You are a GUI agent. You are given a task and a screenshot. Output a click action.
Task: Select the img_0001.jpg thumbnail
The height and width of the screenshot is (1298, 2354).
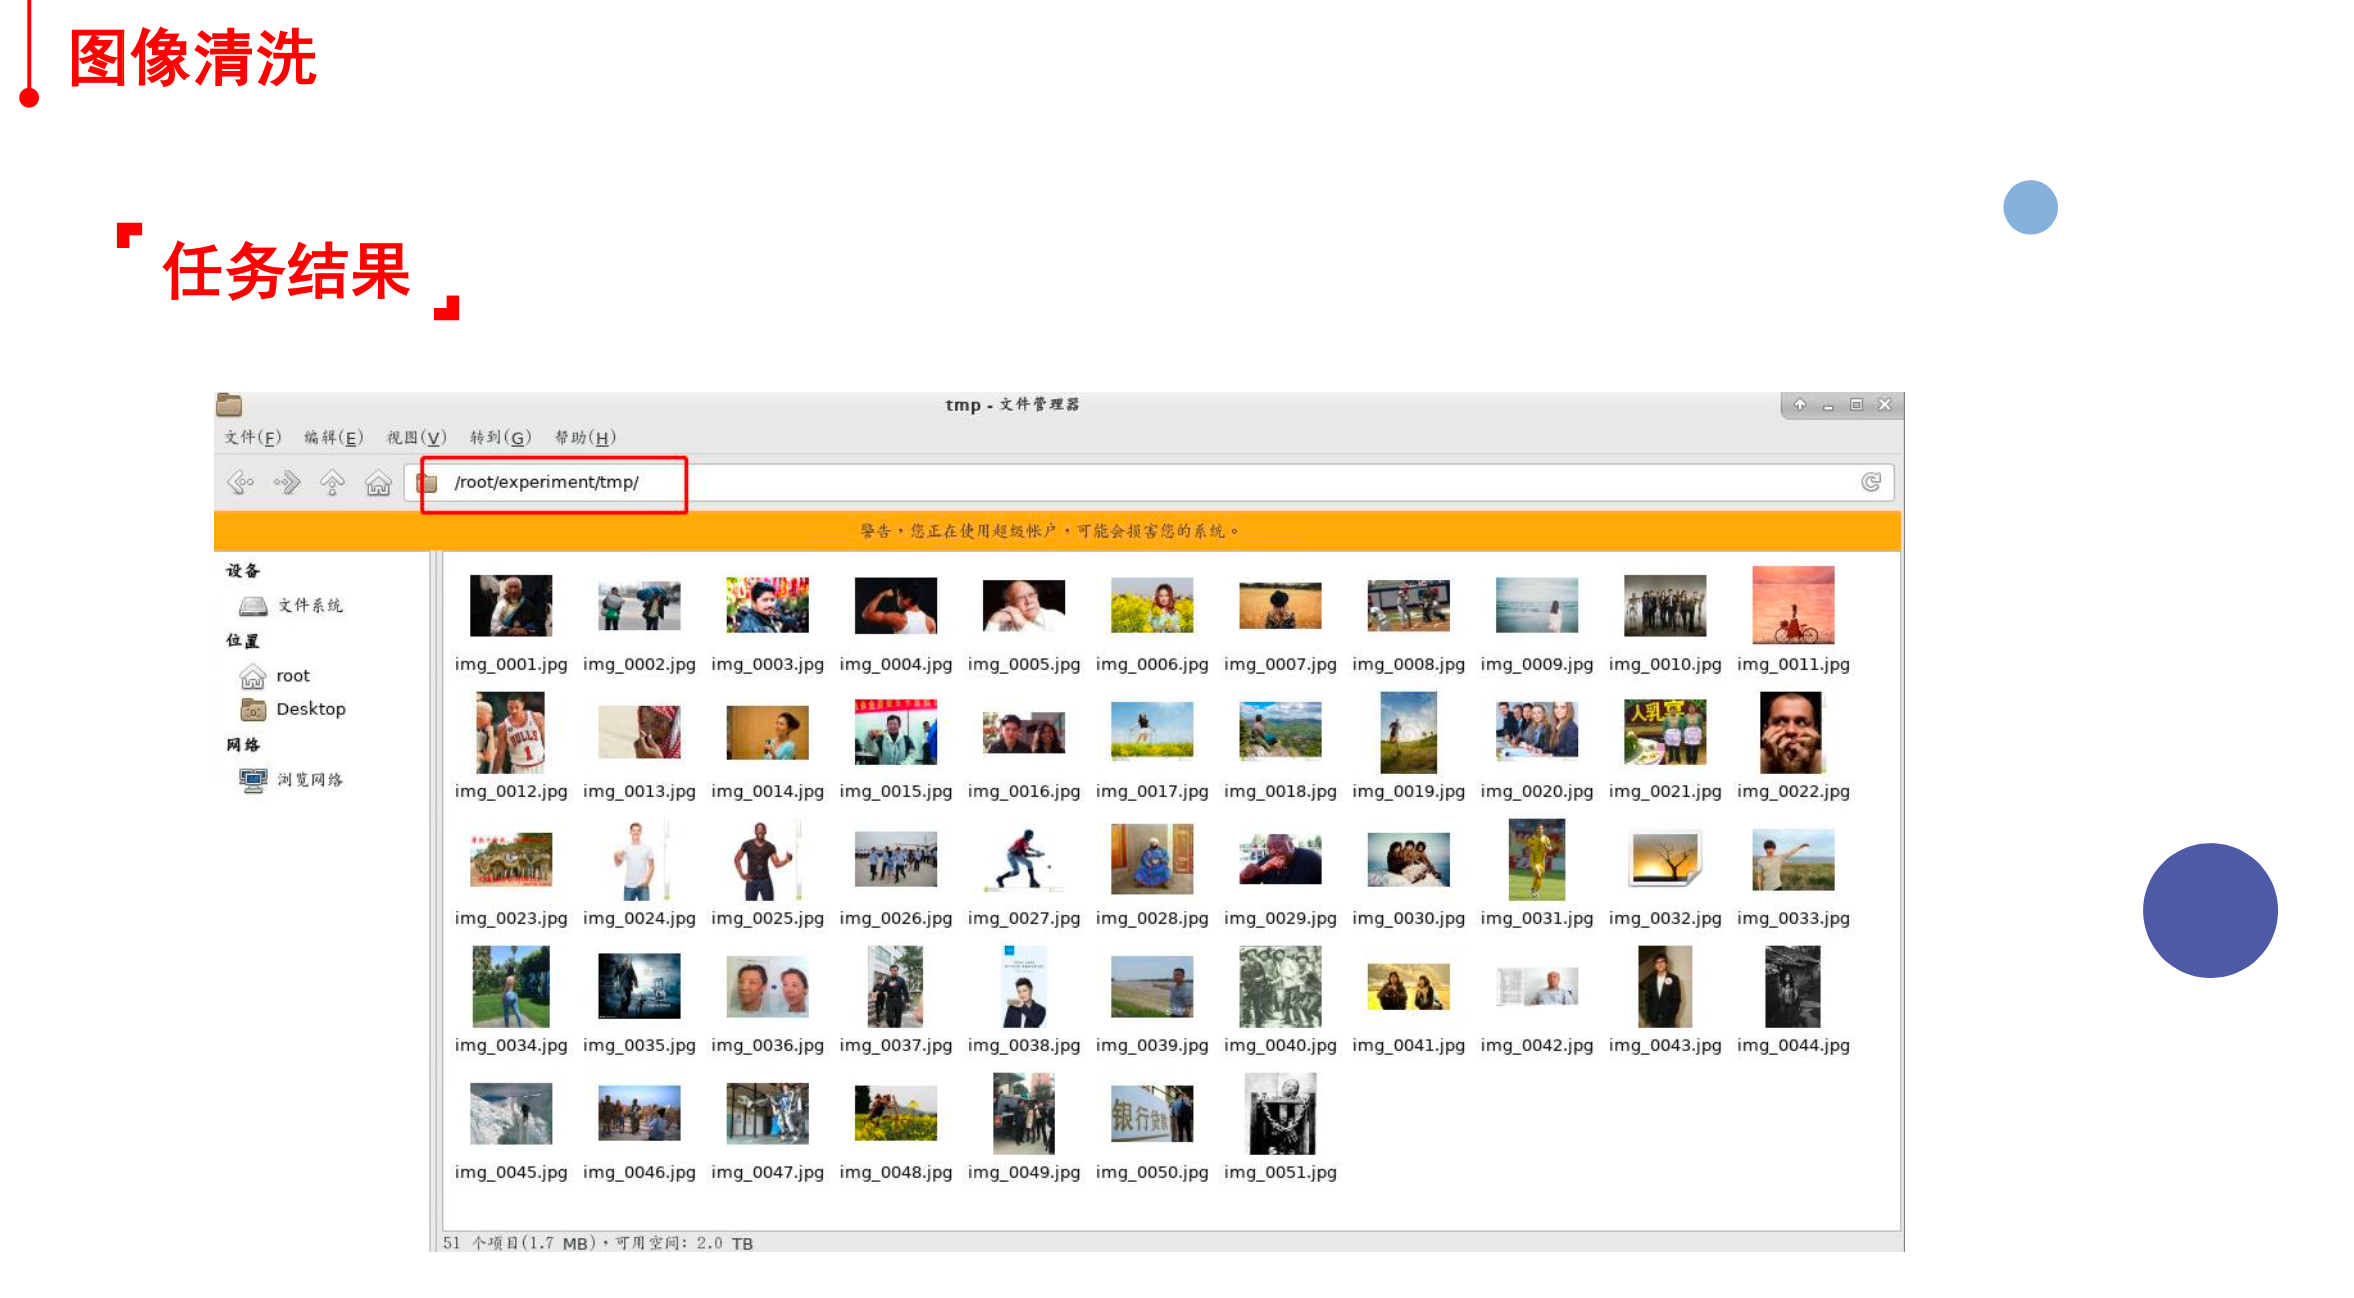click(510, 605)
